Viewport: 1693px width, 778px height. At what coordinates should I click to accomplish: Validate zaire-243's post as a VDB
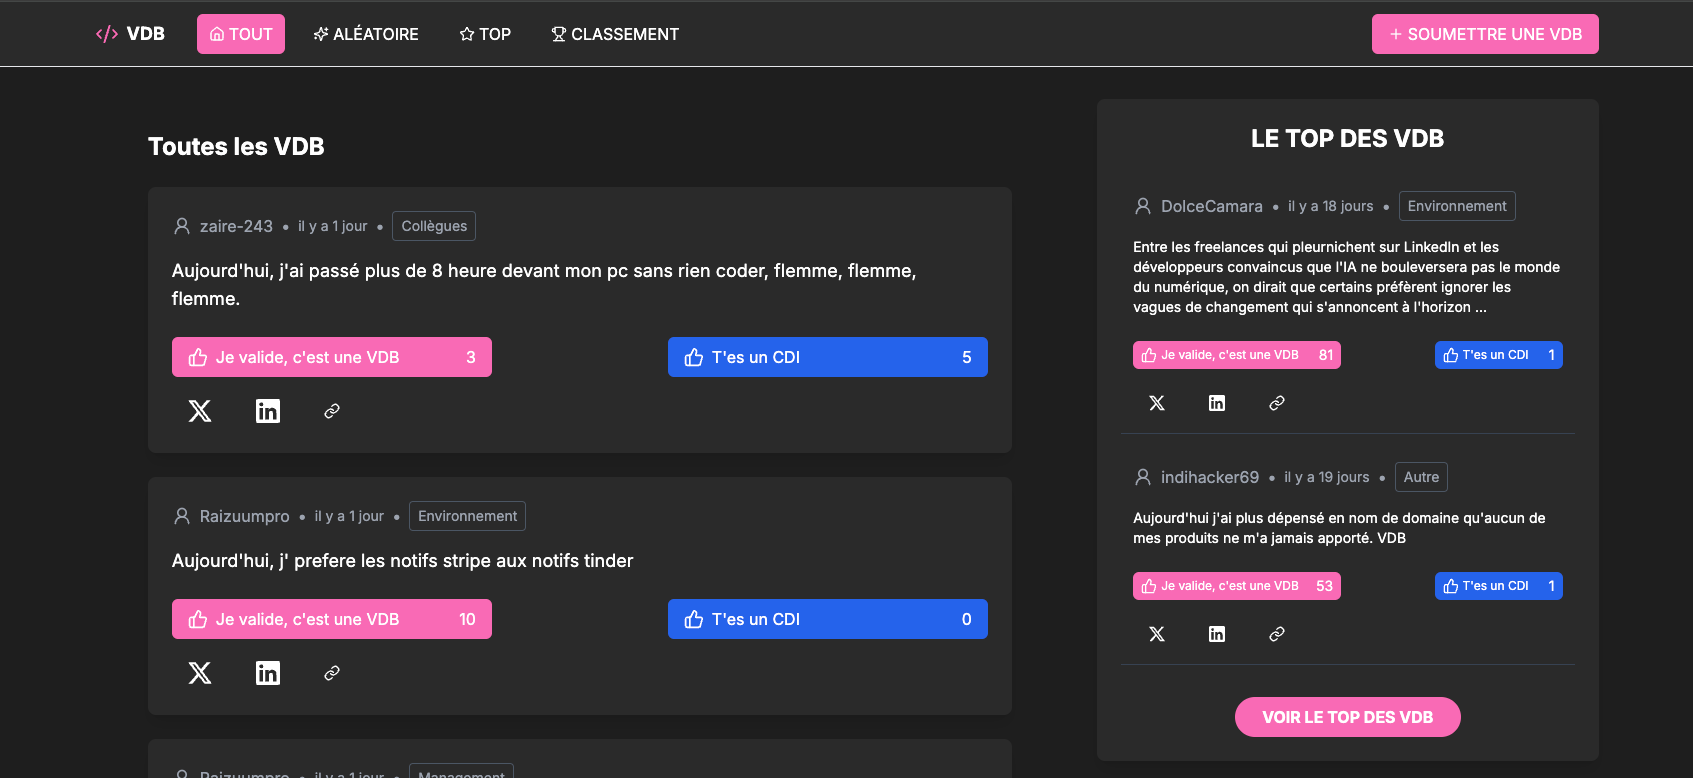click(332, 357)
